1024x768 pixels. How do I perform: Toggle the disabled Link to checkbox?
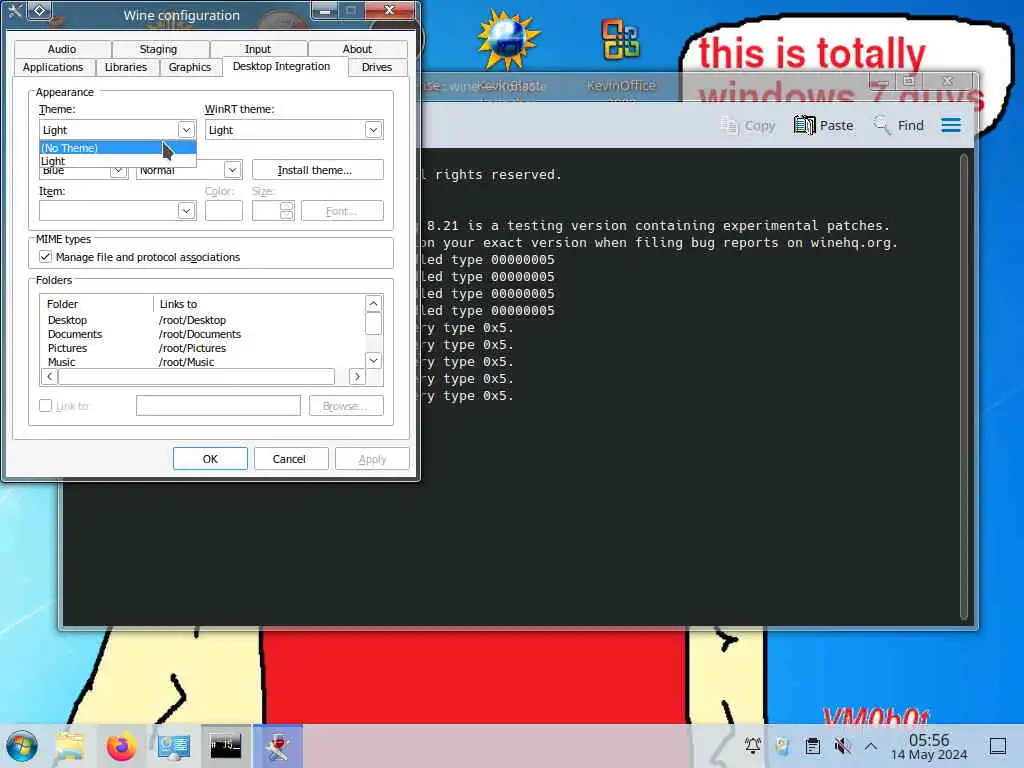pyautogui.click(x=45, y=406)
